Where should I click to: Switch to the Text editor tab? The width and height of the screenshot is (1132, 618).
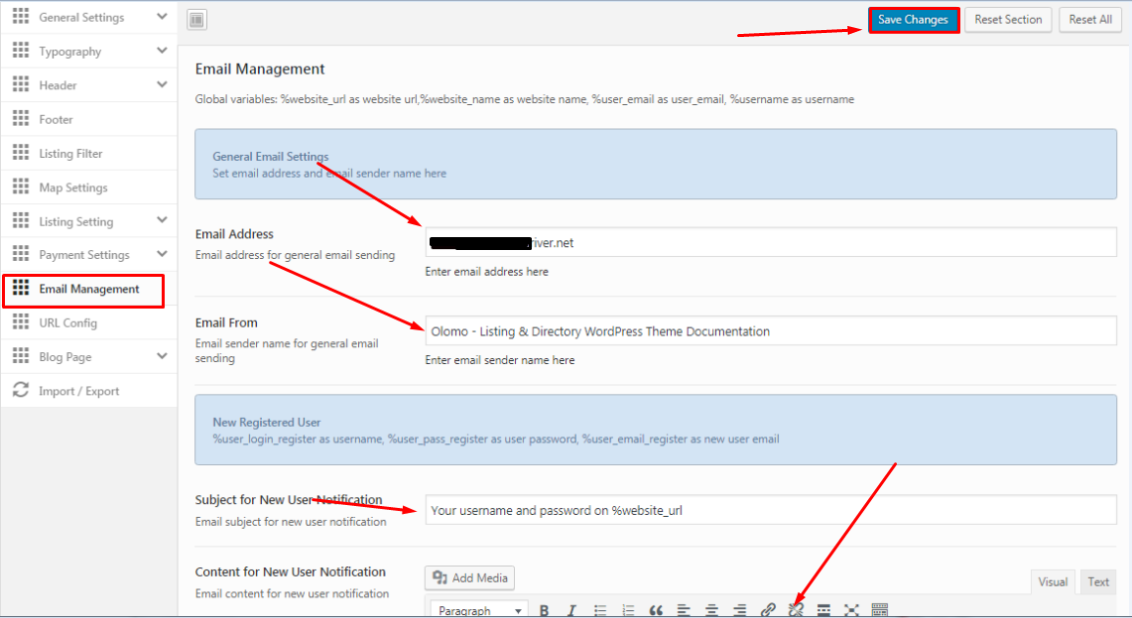(1098, 582)
